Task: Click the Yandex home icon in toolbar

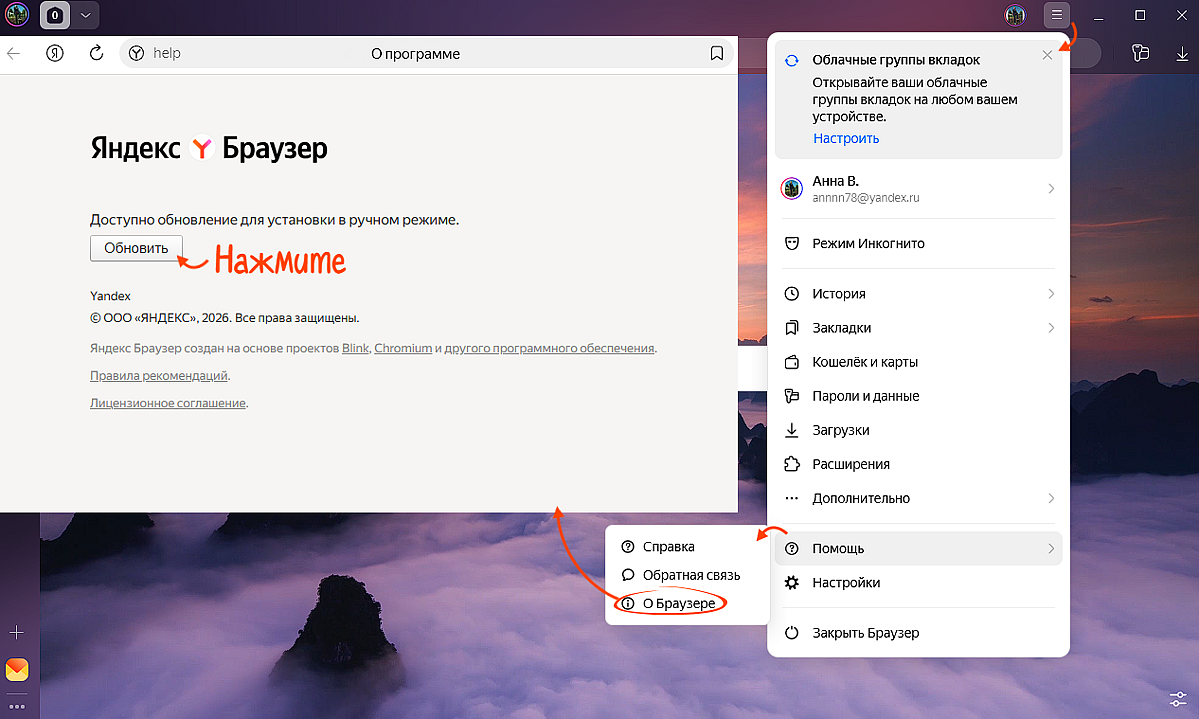Action: 55,54
